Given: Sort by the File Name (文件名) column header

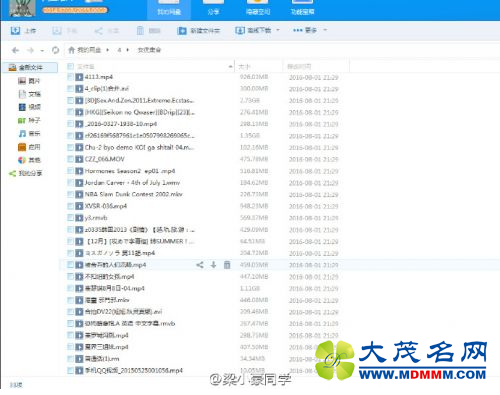Looking at the screenshot, I should [86, 67].
